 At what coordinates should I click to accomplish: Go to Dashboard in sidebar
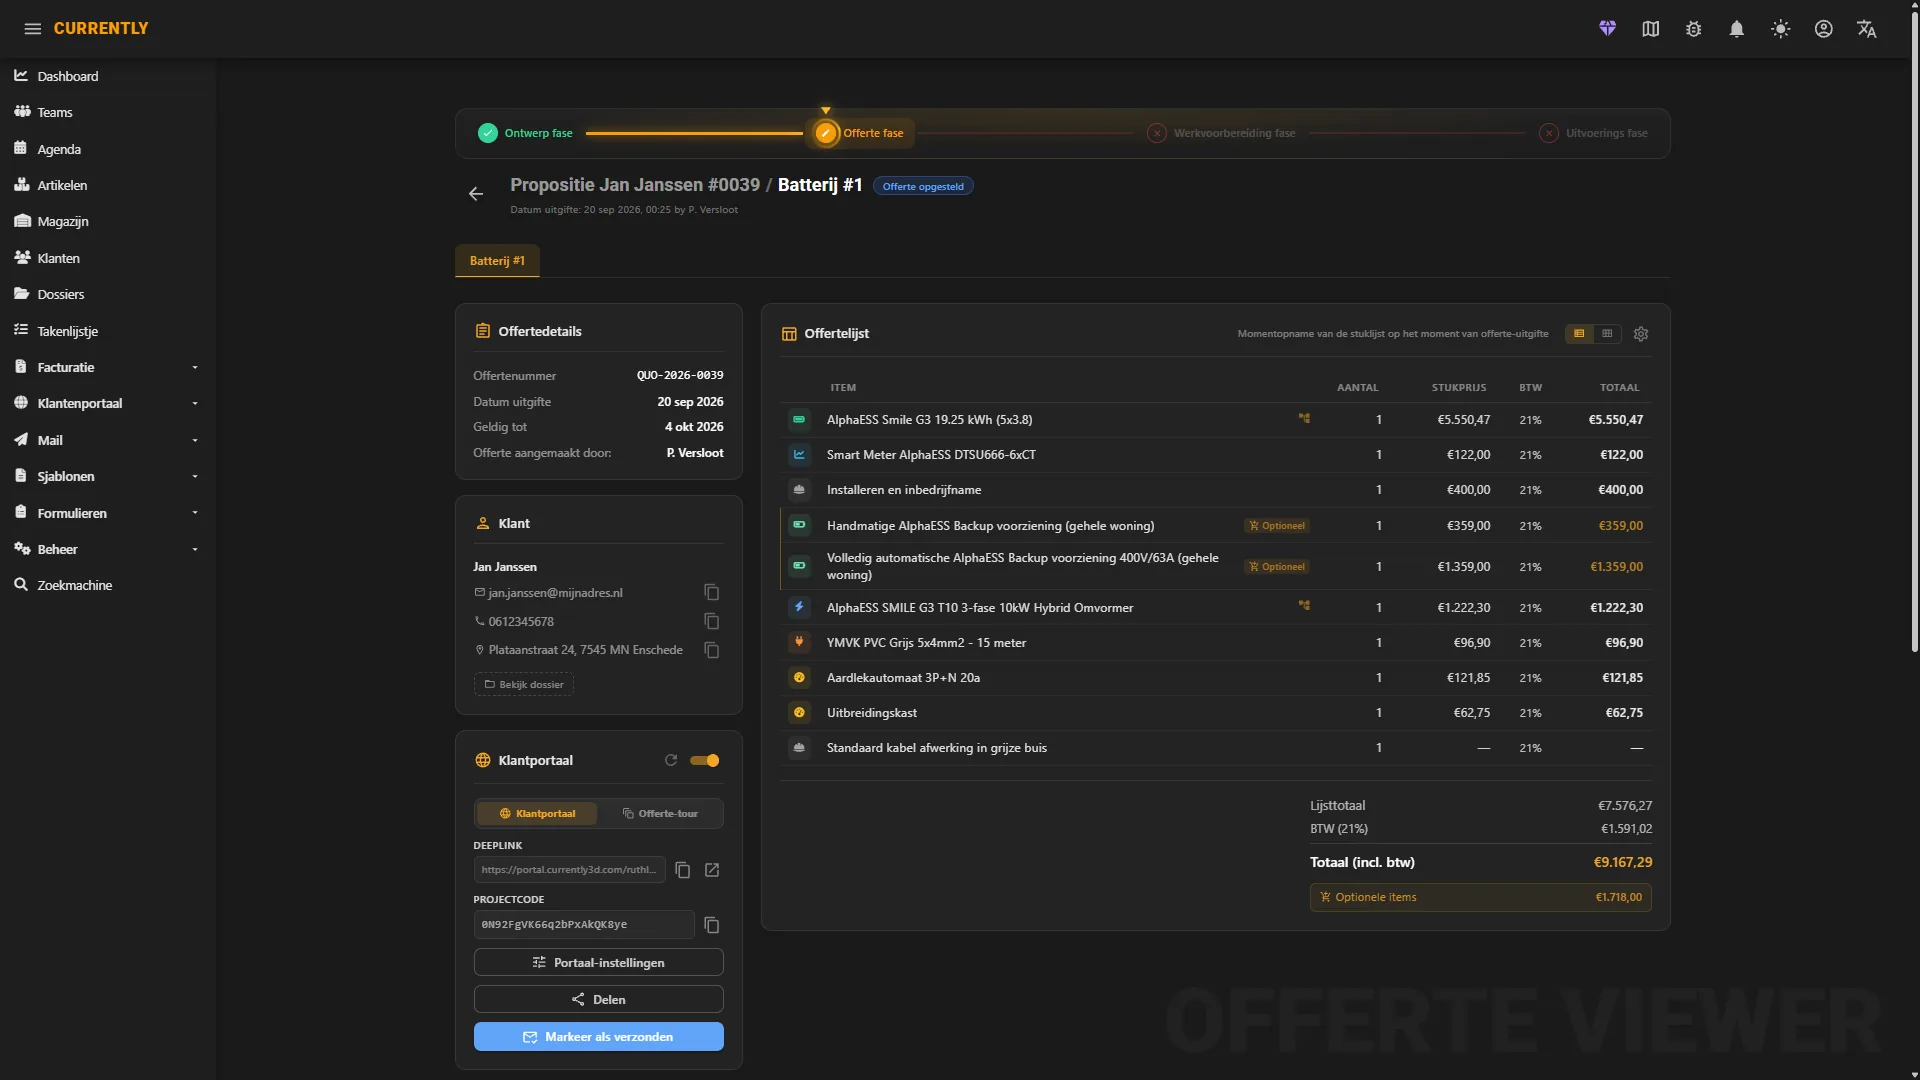(x=108, y=76)
